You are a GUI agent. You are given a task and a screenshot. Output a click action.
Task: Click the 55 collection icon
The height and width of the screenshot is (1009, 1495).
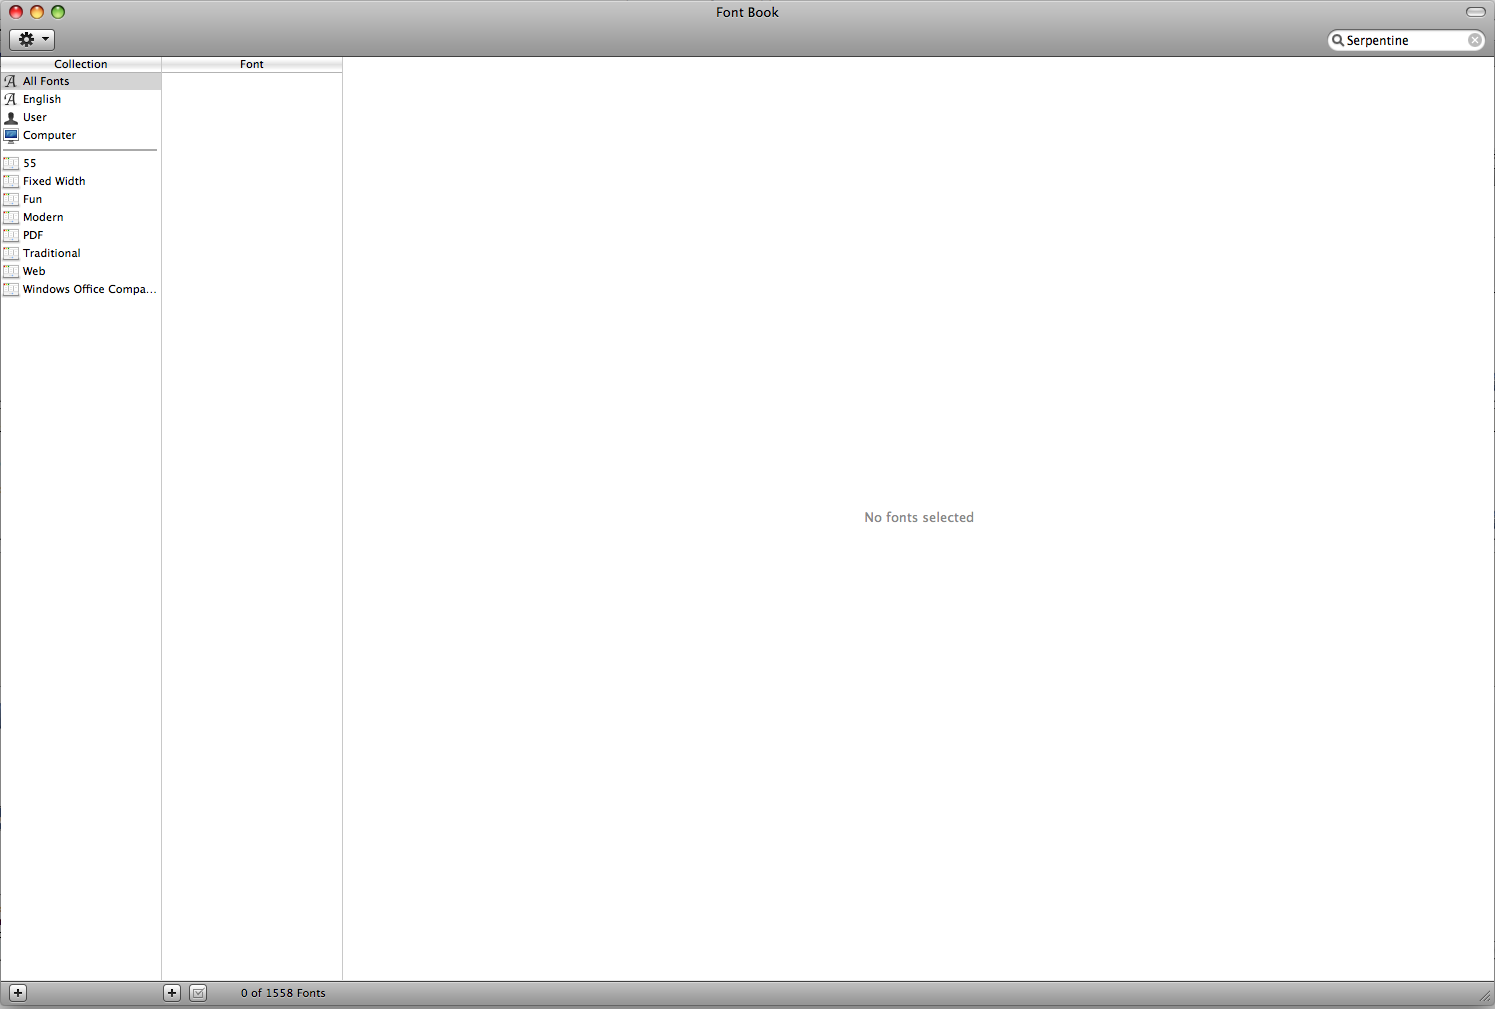click(x=11, y=163)
